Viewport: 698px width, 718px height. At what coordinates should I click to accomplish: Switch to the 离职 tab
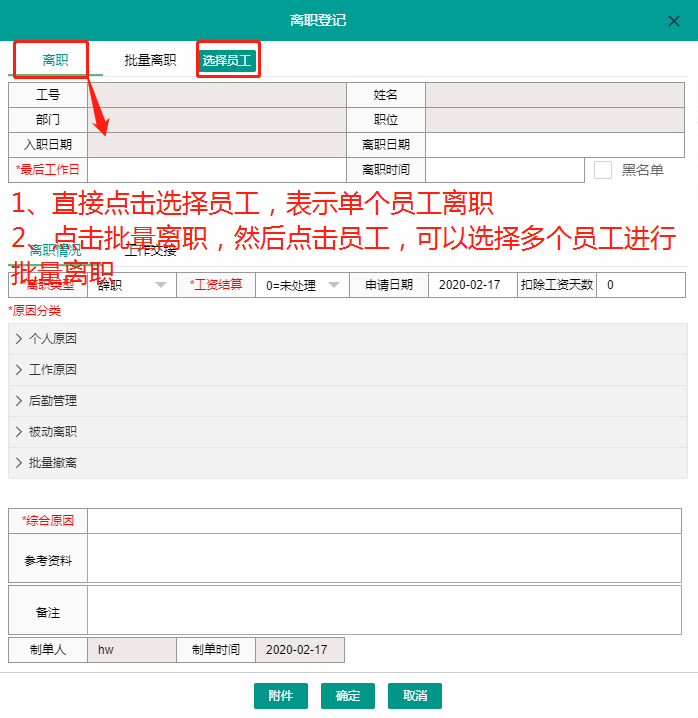tap(55, 60)
